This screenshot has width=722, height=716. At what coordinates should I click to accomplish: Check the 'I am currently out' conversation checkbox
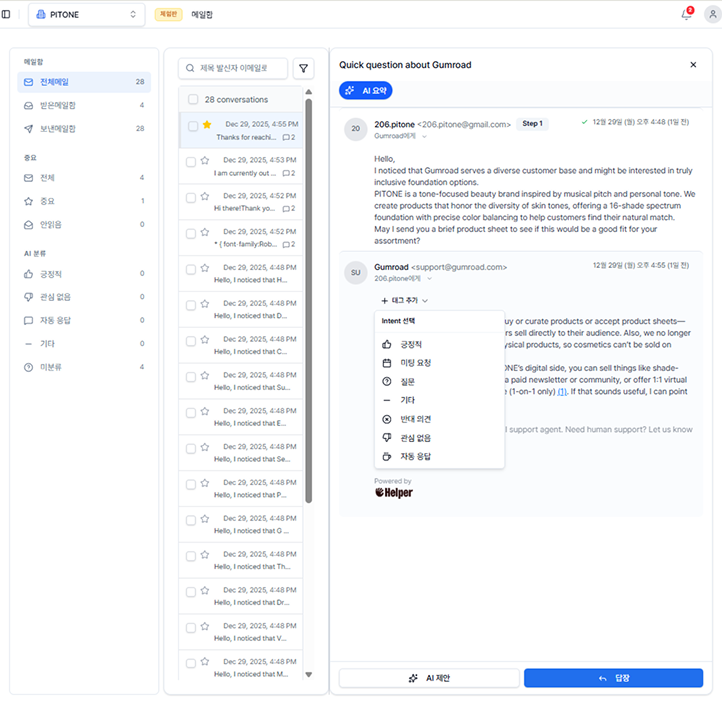(x=191, y=162)
